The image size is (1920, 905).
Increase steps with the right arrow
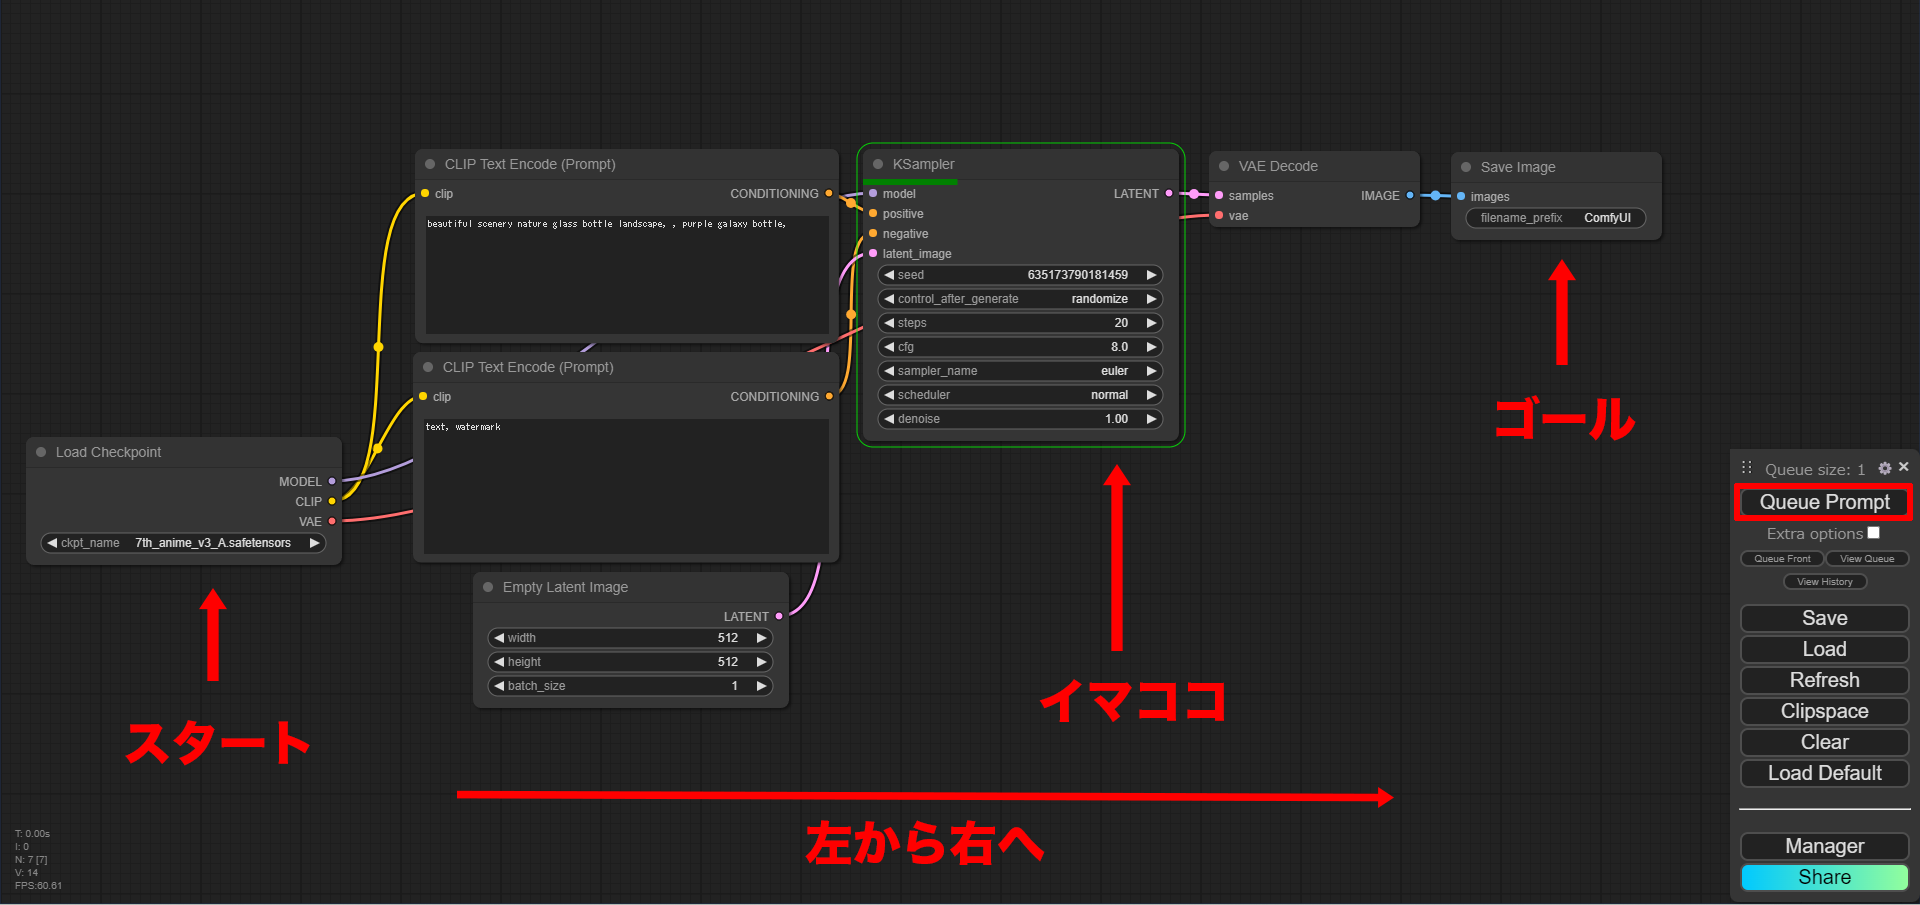tap(1152, 323)
